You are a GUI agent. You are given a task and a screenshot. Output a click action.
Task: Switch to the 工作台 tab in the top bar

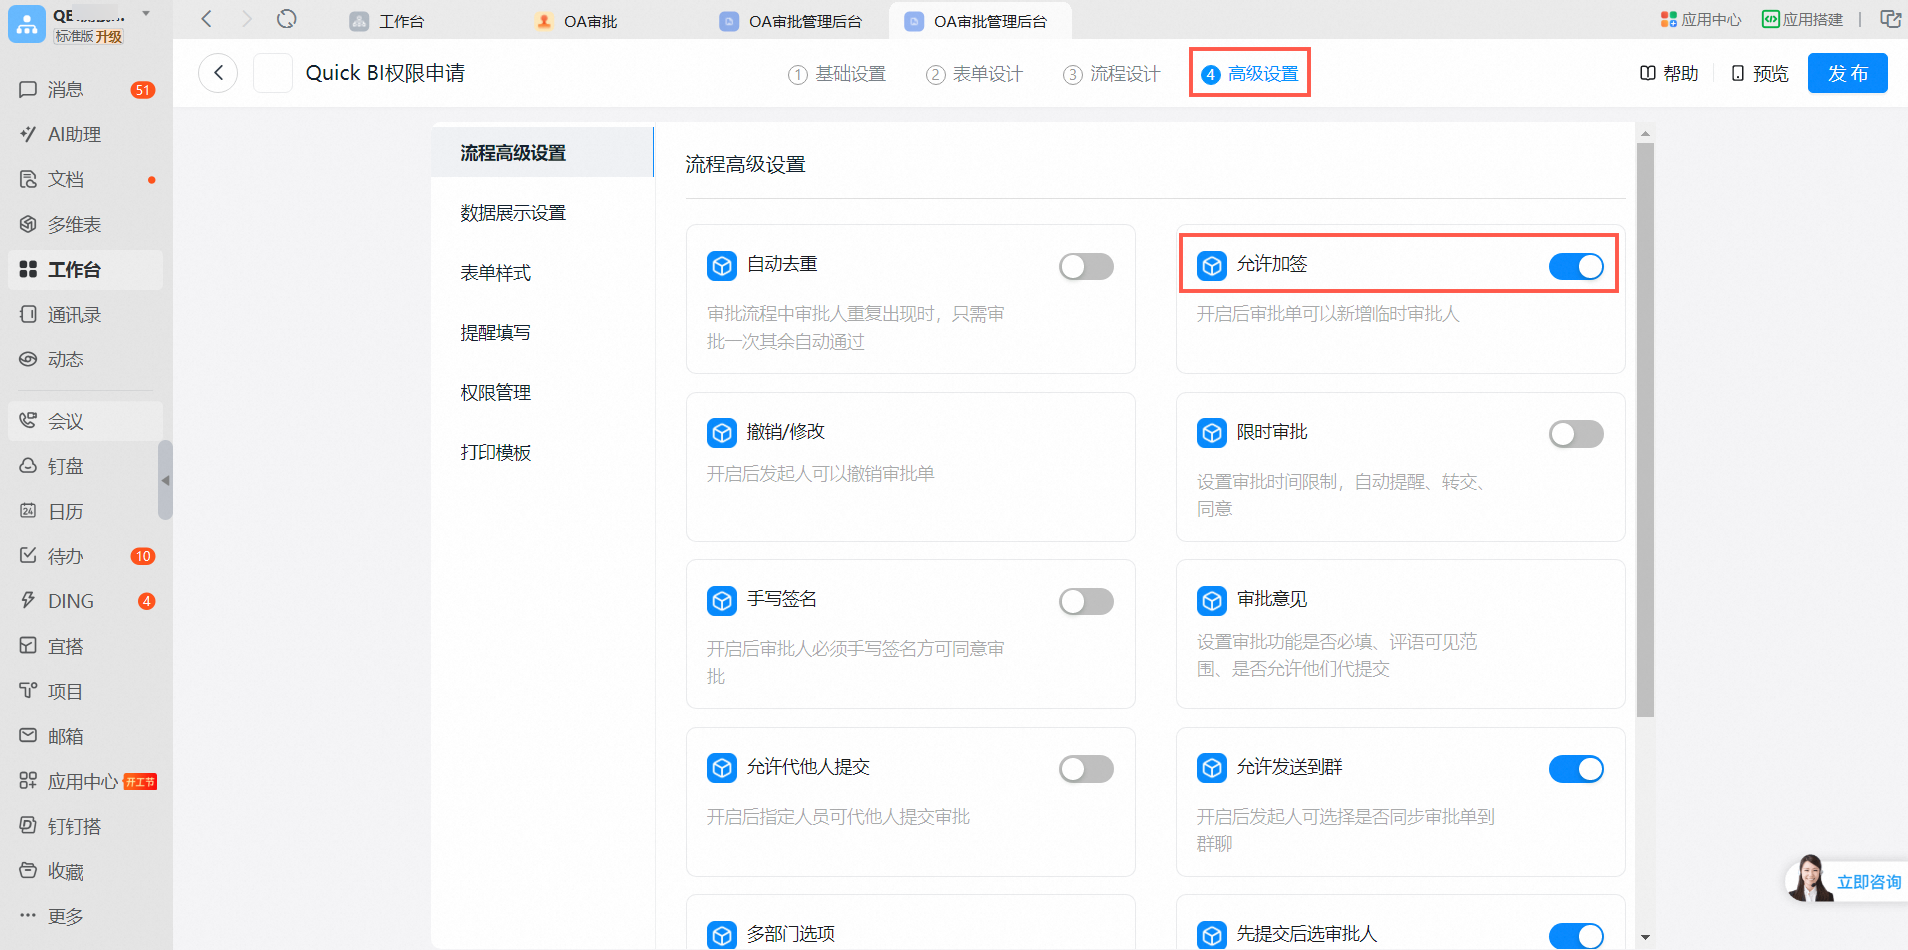point(388,21)
